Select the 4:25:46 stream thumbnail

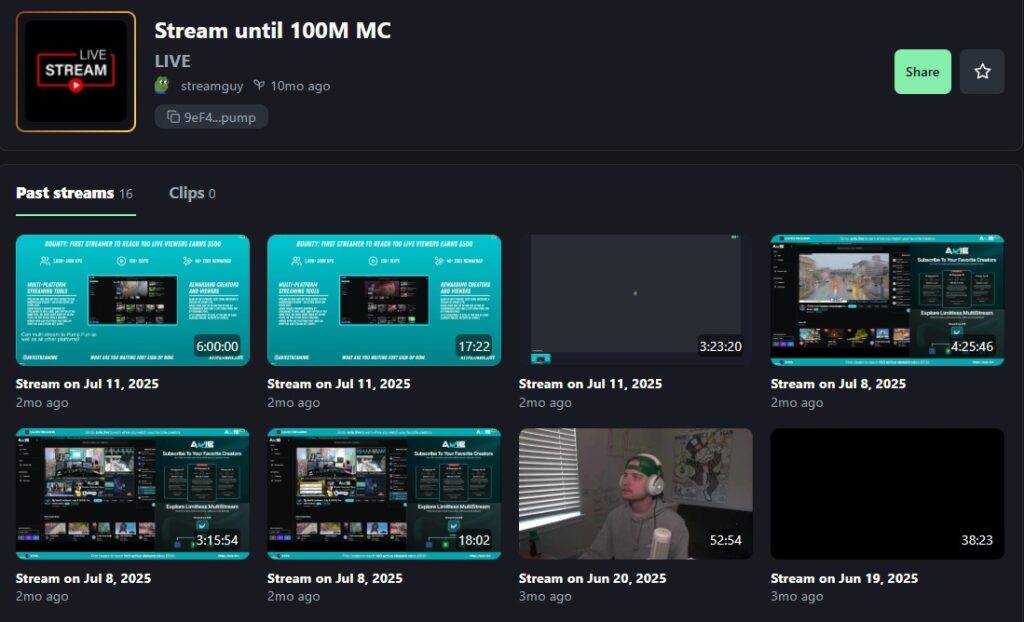[887, 300]
